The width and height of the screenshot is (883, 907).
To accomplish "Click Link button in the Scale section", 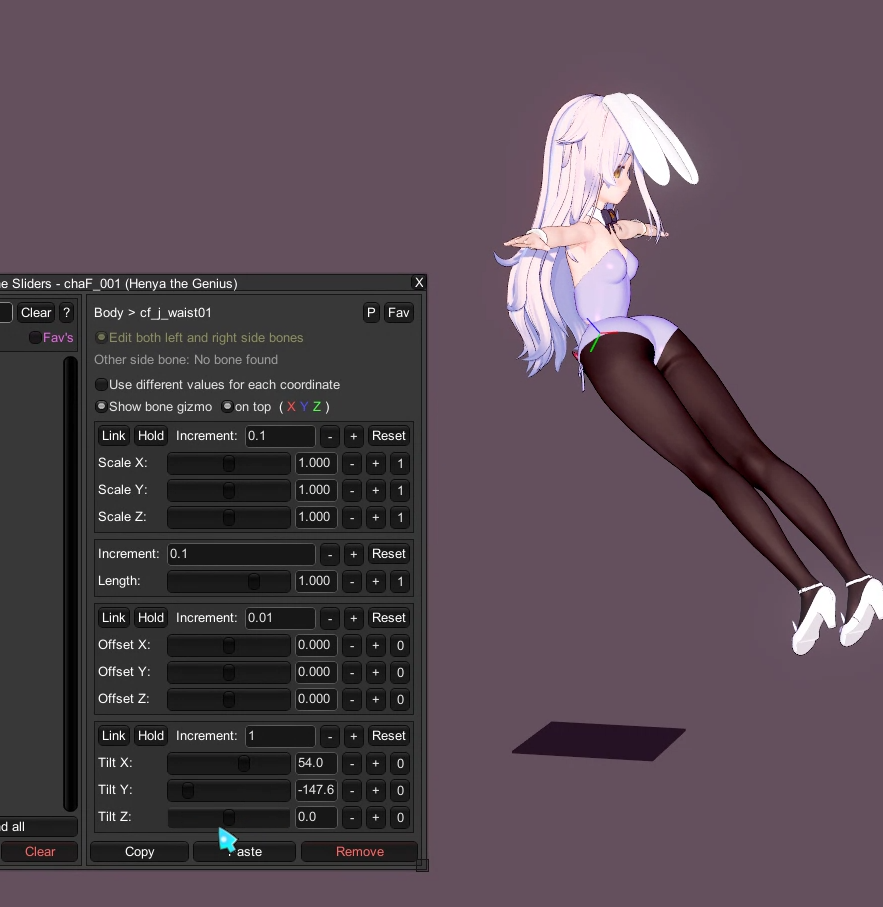I will [x=113, y=436].
